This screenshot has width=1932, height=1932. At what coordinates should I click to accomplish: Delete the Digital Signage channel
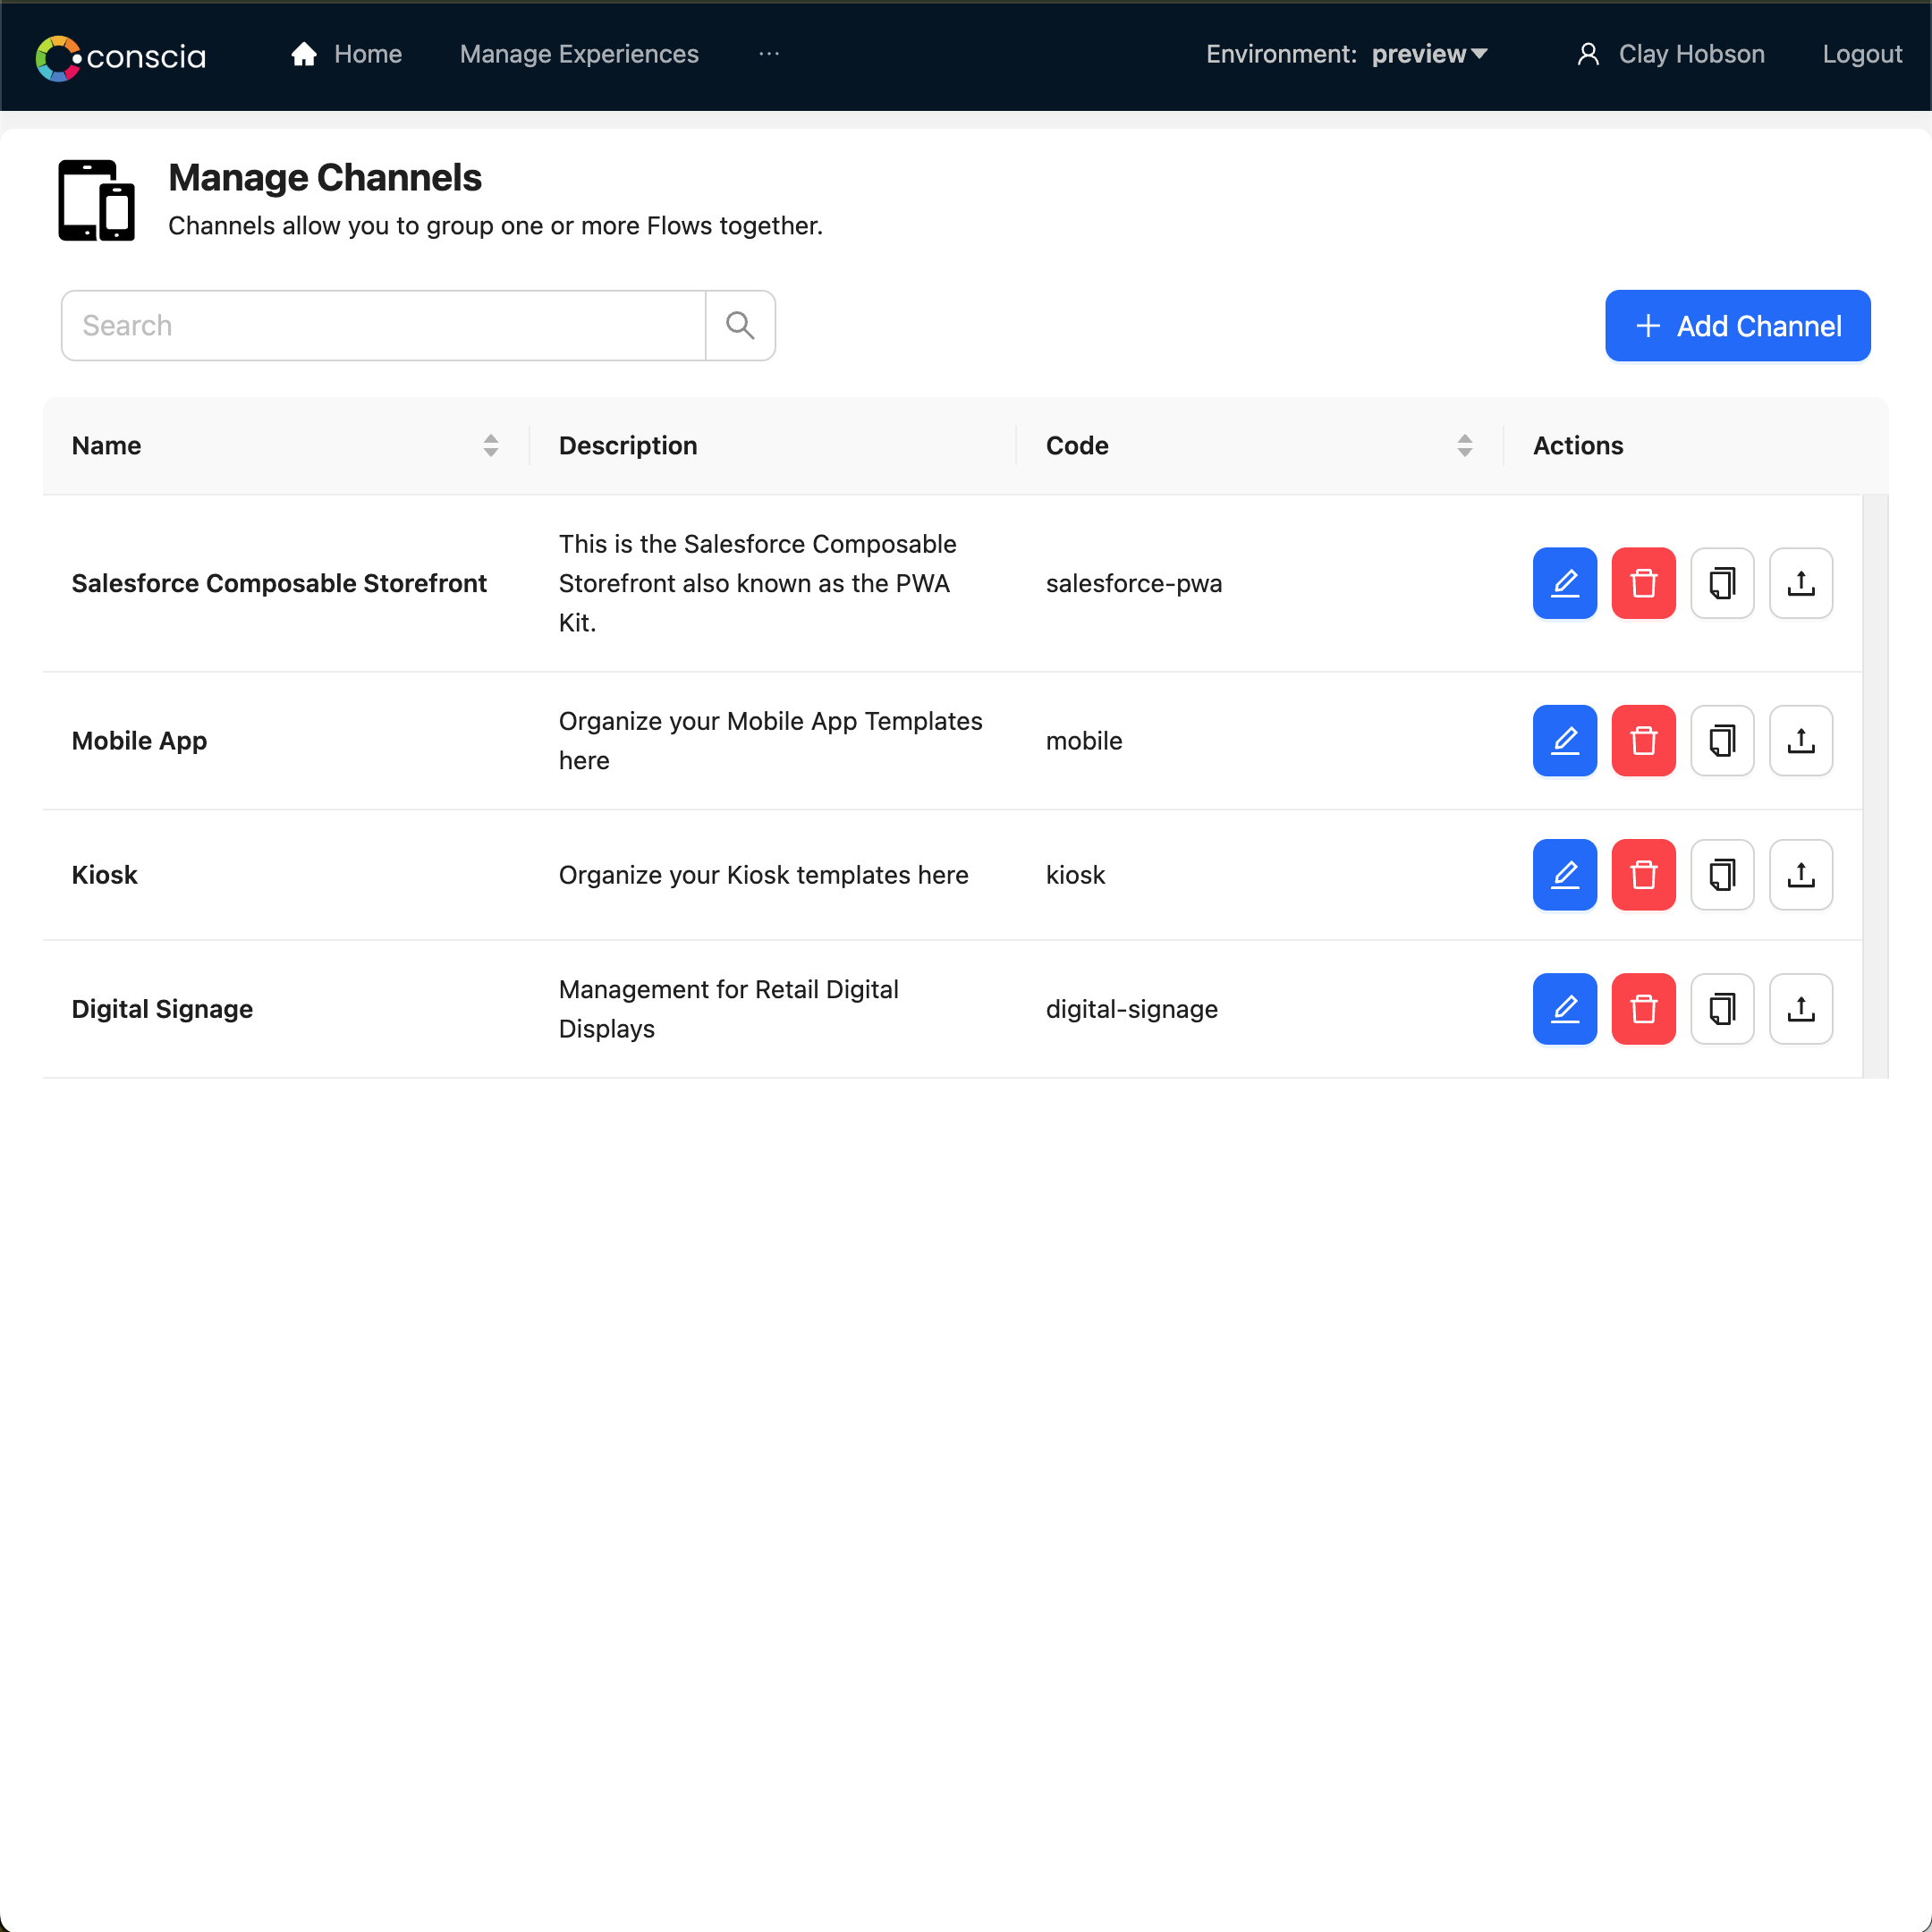click(1644, 1009)
